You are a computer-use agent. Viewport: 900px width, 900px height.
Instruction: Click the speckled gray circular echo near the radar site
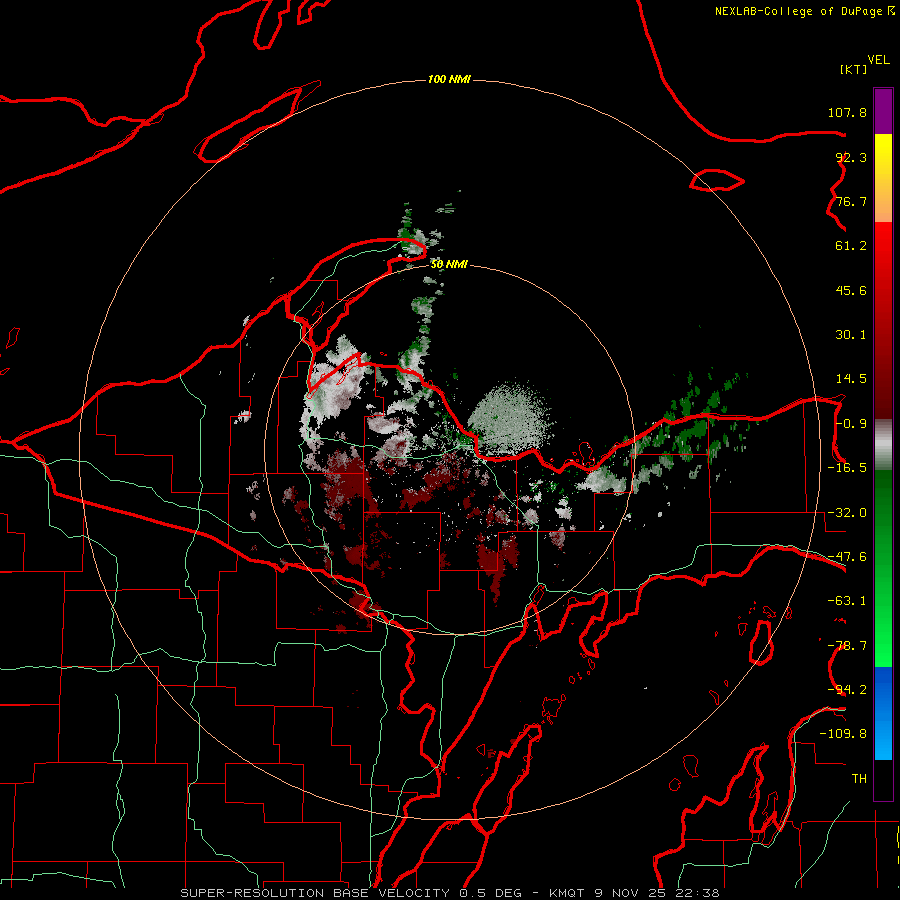click(510, 418)
